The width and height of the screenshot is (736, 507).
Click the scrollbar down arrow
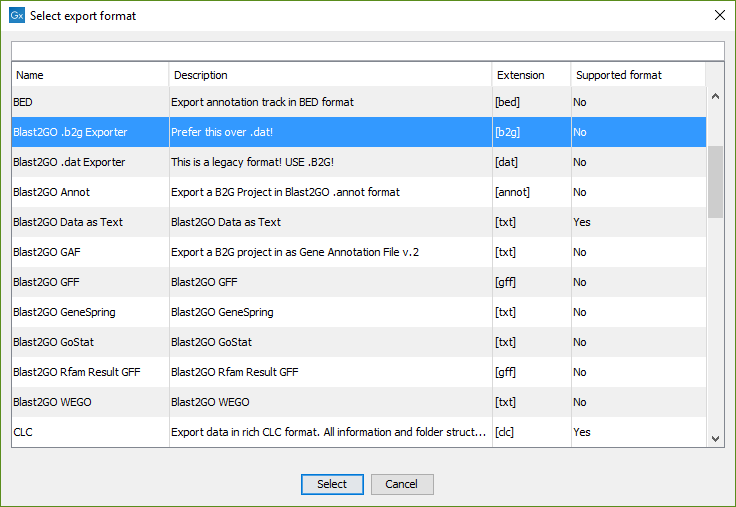(x=715, y=438)
